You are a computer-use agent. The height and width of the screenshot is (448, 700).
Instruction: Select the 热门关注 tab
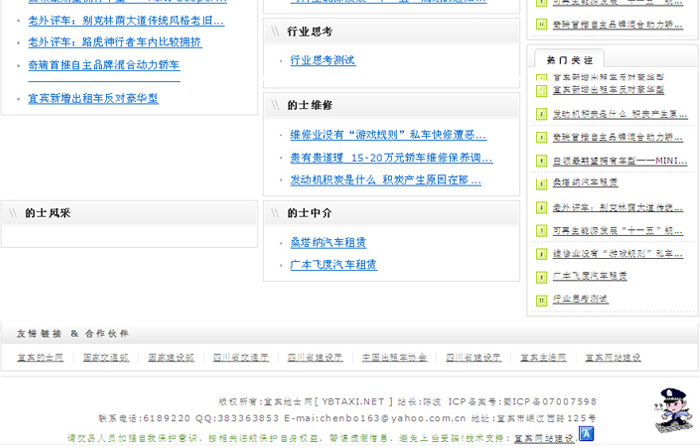point(569,60)
